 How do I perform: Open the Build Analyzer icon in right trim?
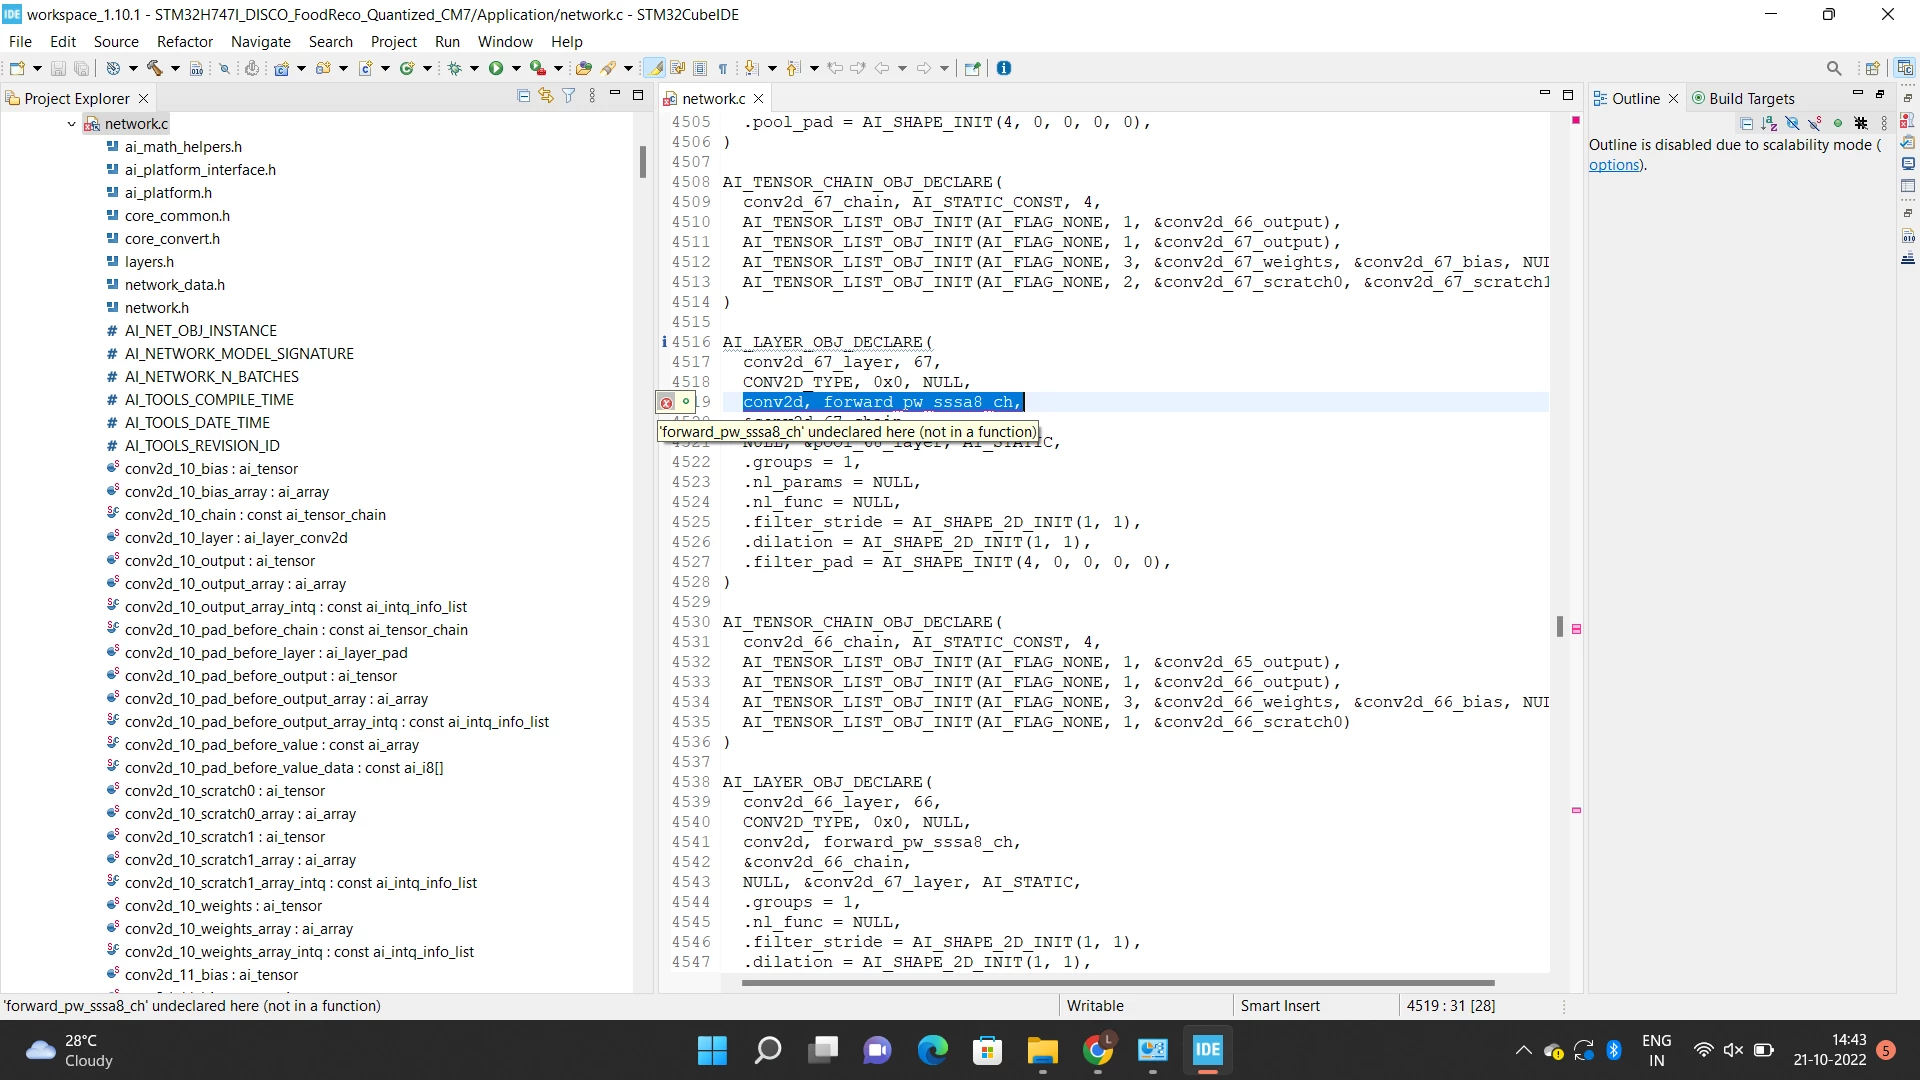click(1908, 236)
